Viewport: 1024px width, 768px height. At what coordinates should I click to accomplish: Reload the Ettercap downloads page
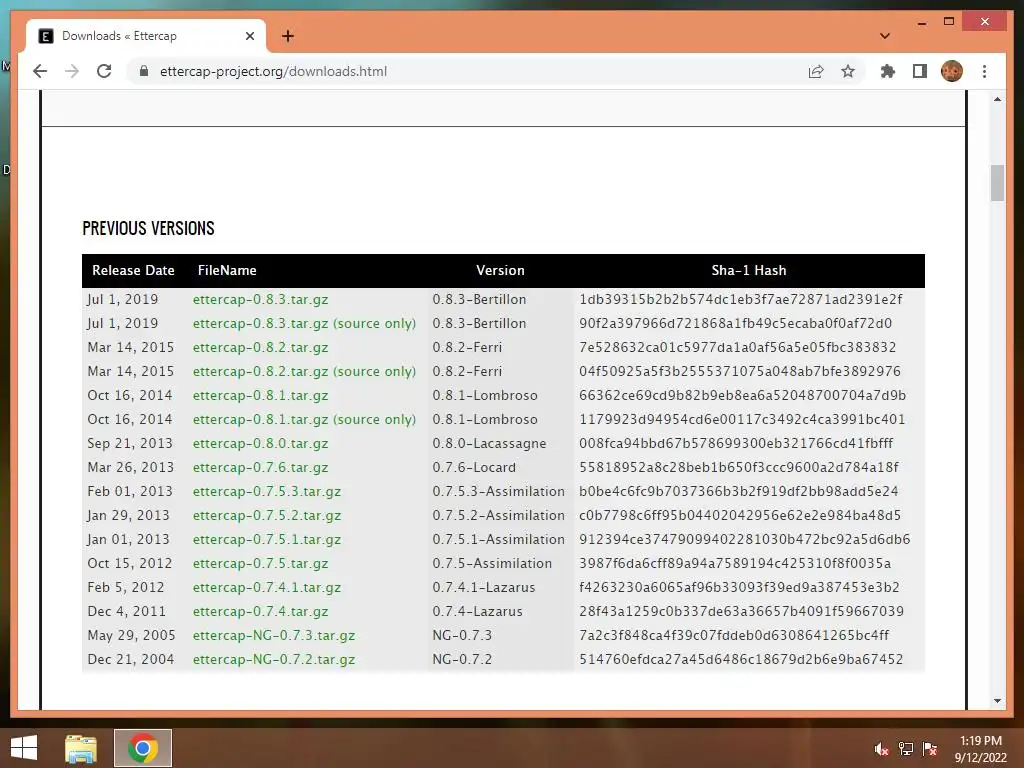[x=104, y=71]
